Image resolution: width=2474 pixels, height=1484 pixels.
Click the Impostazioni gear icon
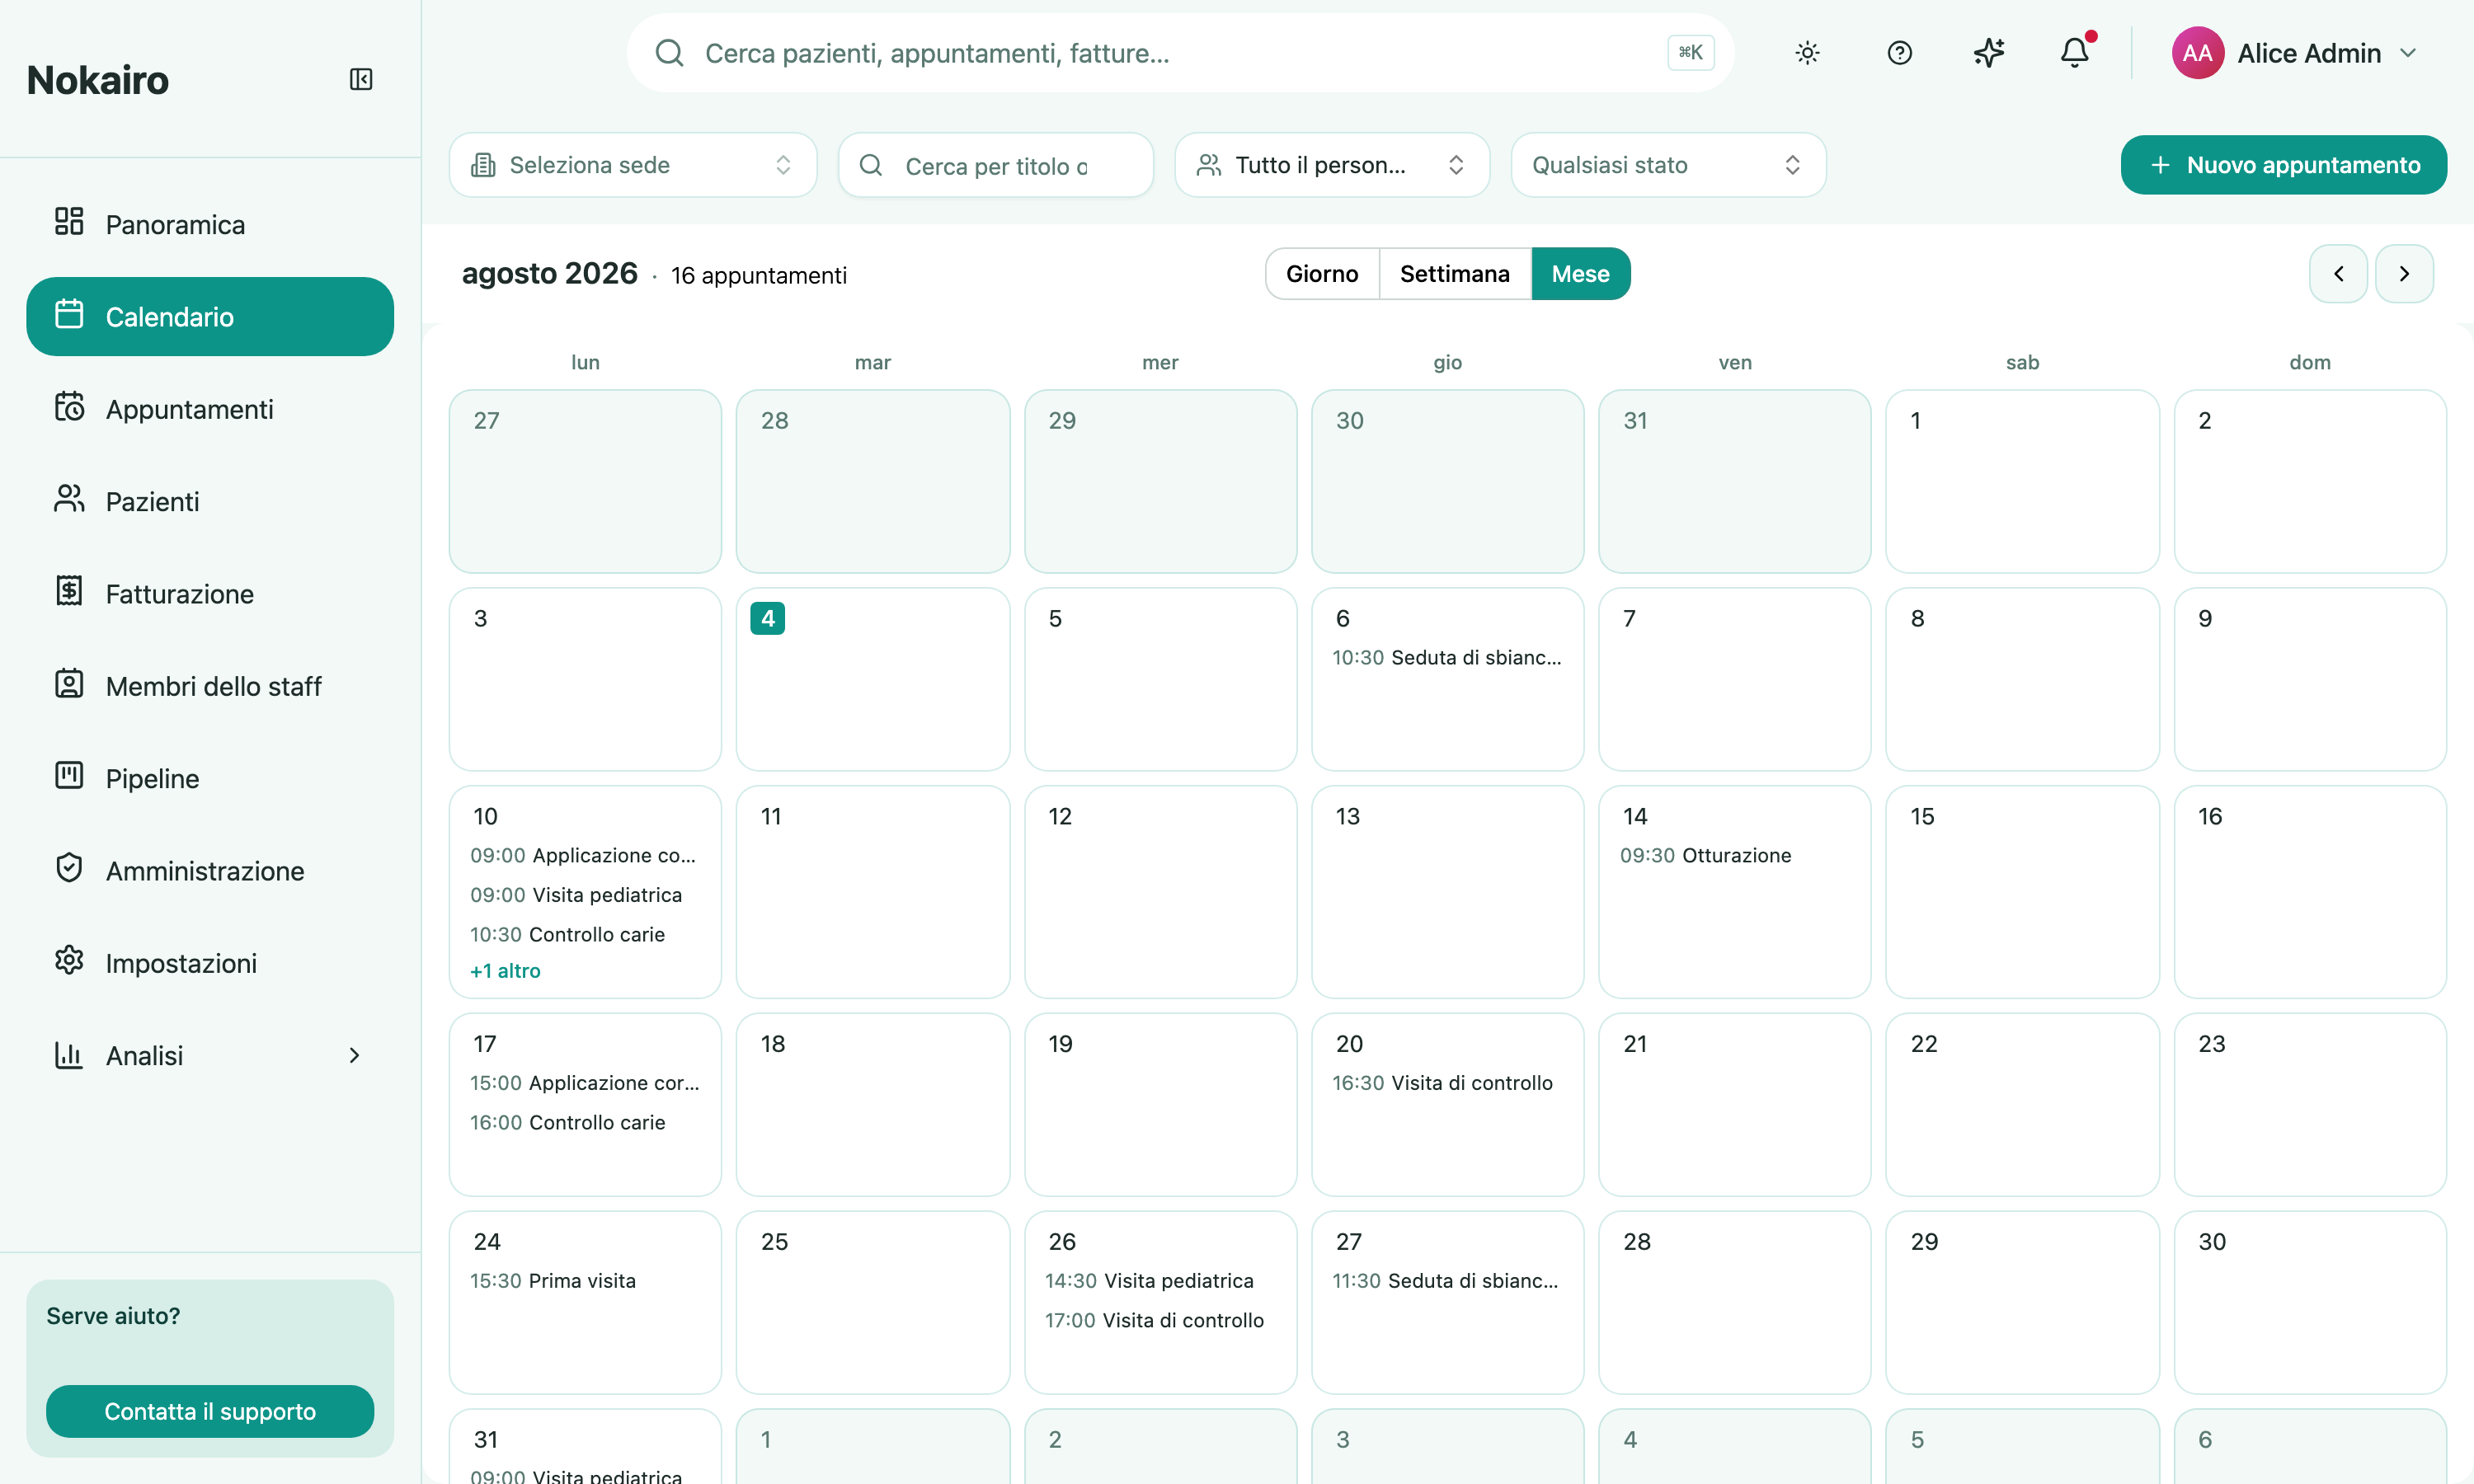[69, 961]
